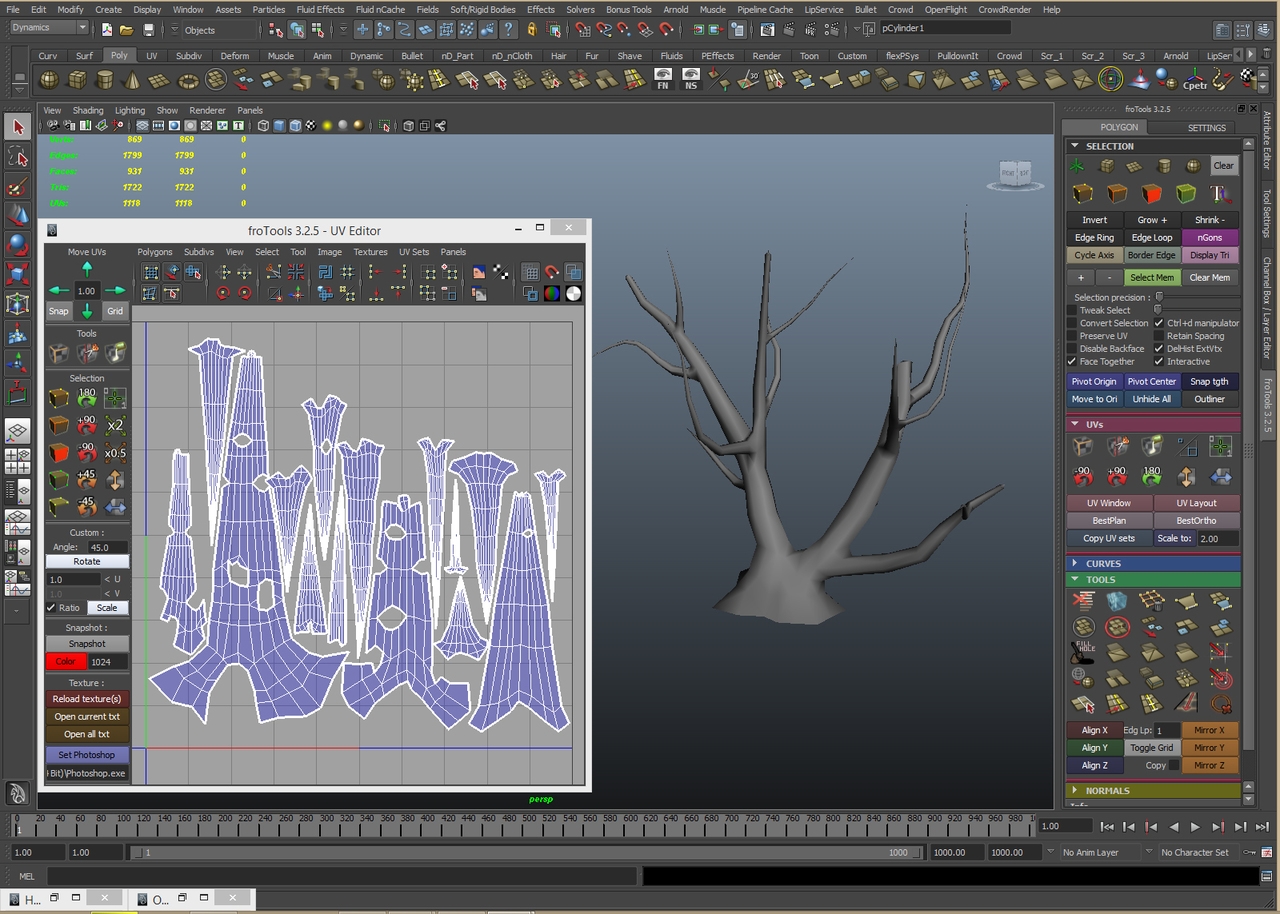Uncheck the Interactive checkbox
1280x914 pixels.
click(1159, 362)
